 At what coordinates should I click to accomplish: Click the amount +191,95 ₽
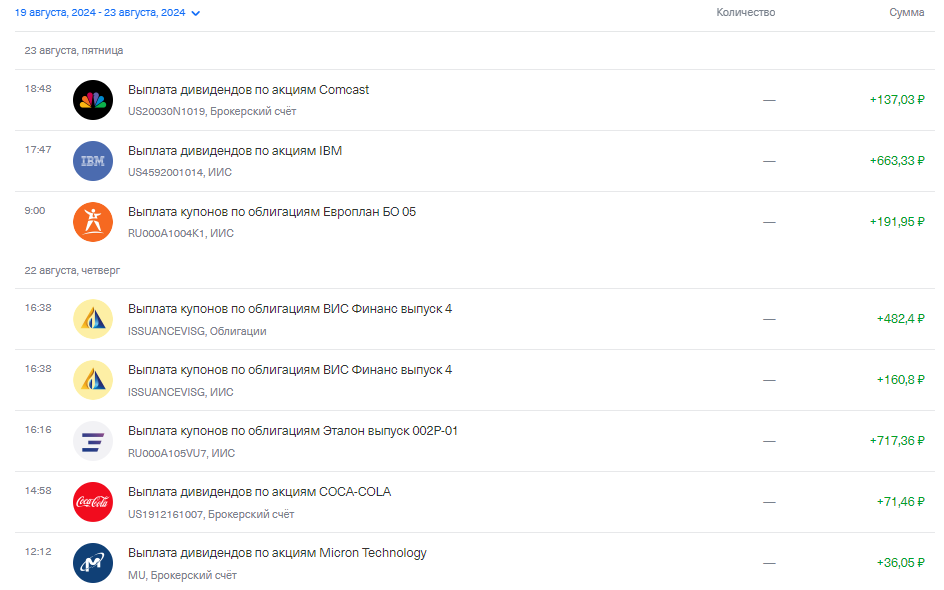coord(897,222)
